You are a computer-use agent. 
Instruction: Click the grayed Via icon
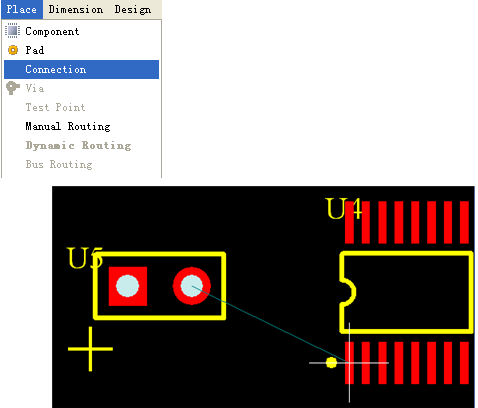click(13, 88)
